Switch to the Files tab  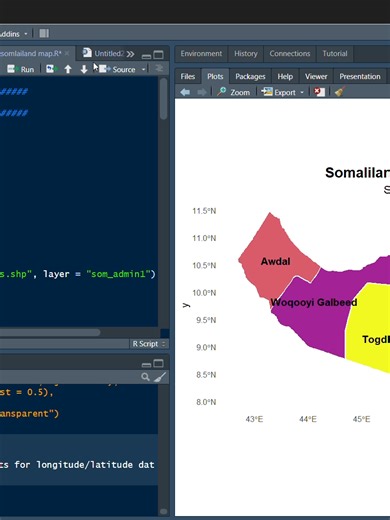[x=188, y=77]
